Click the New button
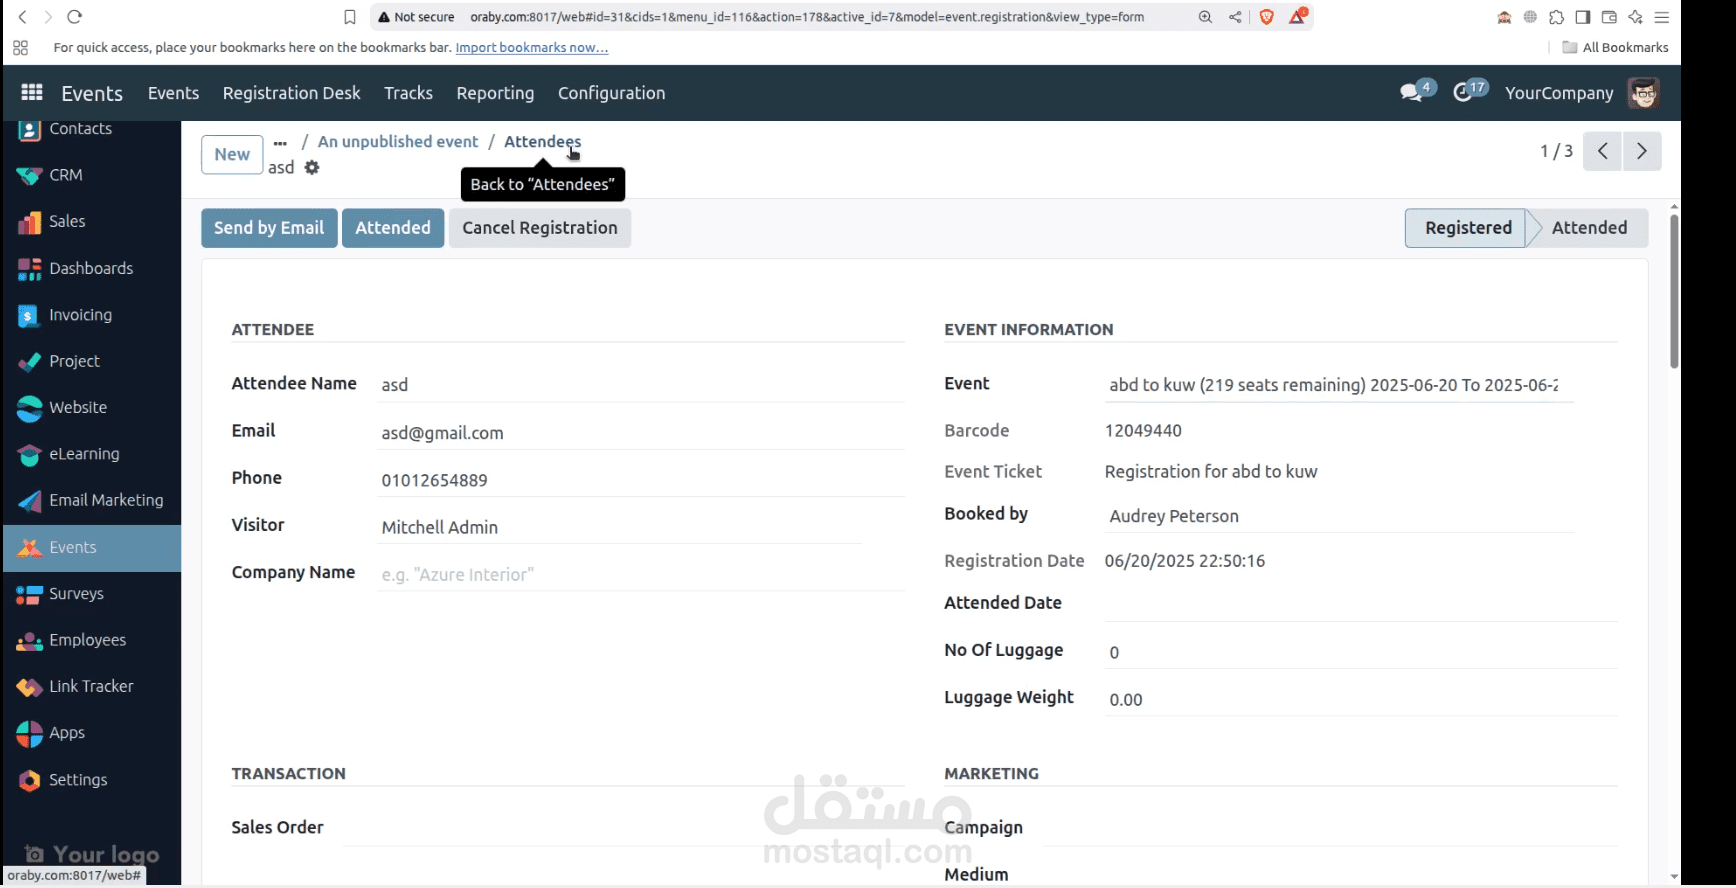This screenshot has width=1736, height=888. 232,154
